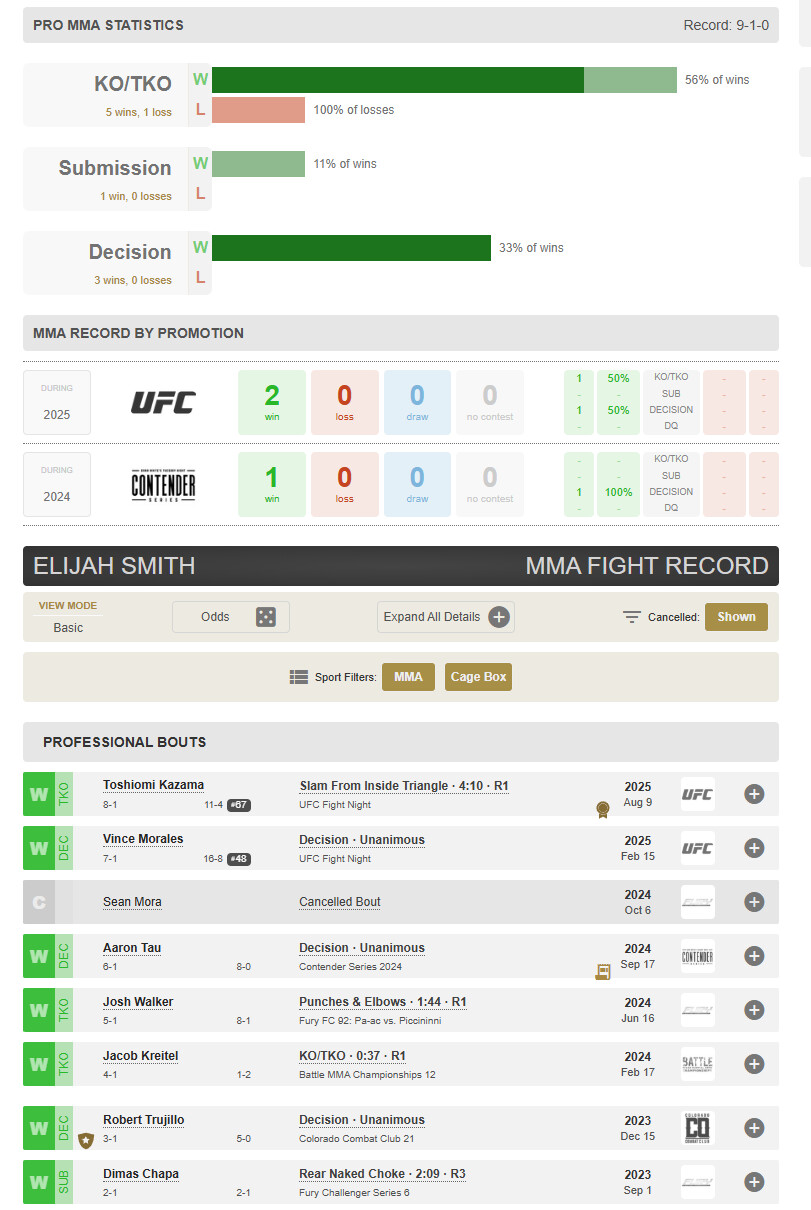Click the KO/TKO wins green bar
The height and width of the screenshot is (1210, 811).
coord(397,80)
